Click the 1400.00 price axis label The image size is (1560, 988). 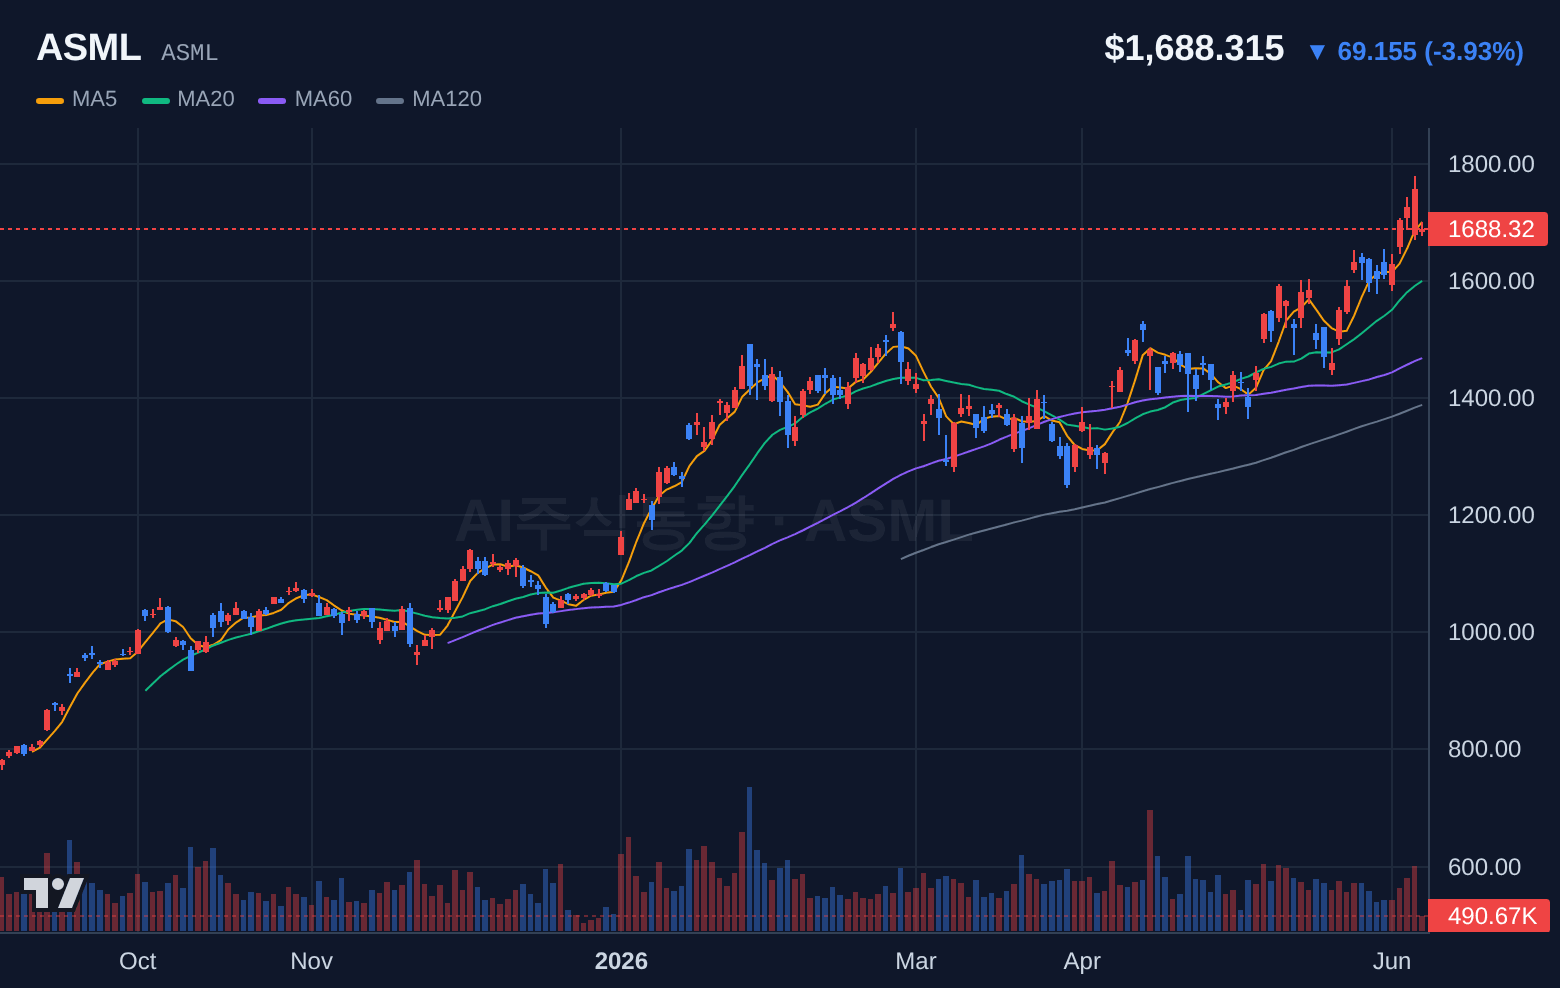1491,398
